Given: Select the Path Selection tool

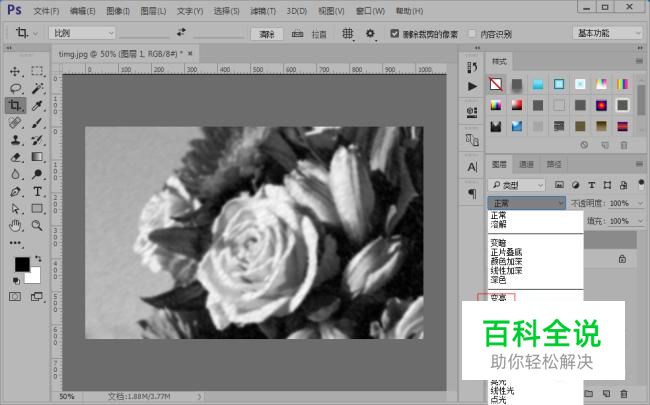Looking at the screenshot, I should (x=15, y=209).
